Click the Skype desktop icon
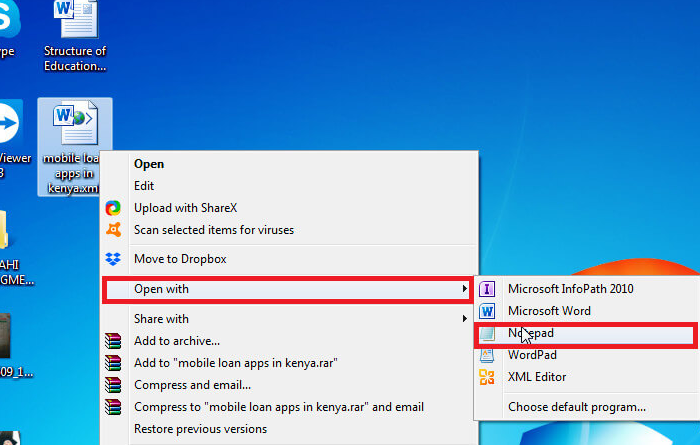The height and width of the screenshot is (445, 700). coord(8,20)
